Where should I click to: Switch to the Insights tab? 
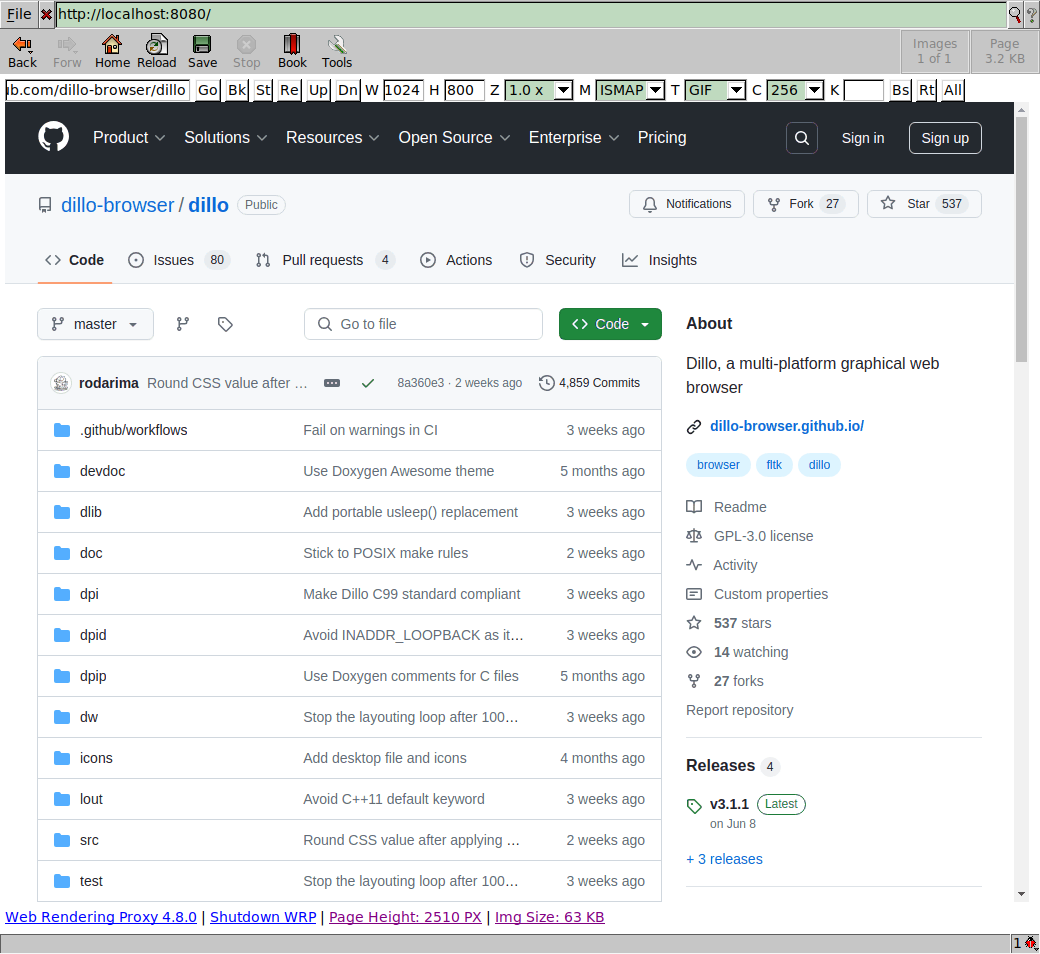(659, 260)
